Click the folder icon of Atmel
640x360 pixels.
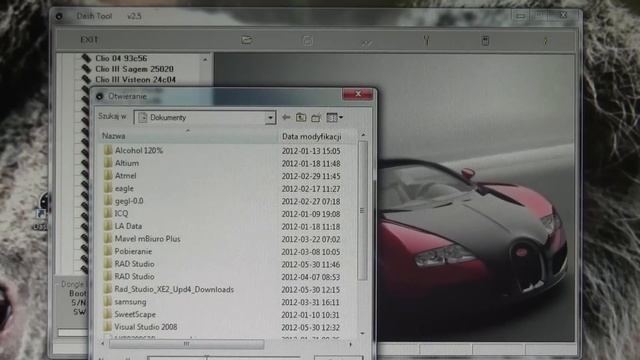pyautogui.click(x=108, y=176)
